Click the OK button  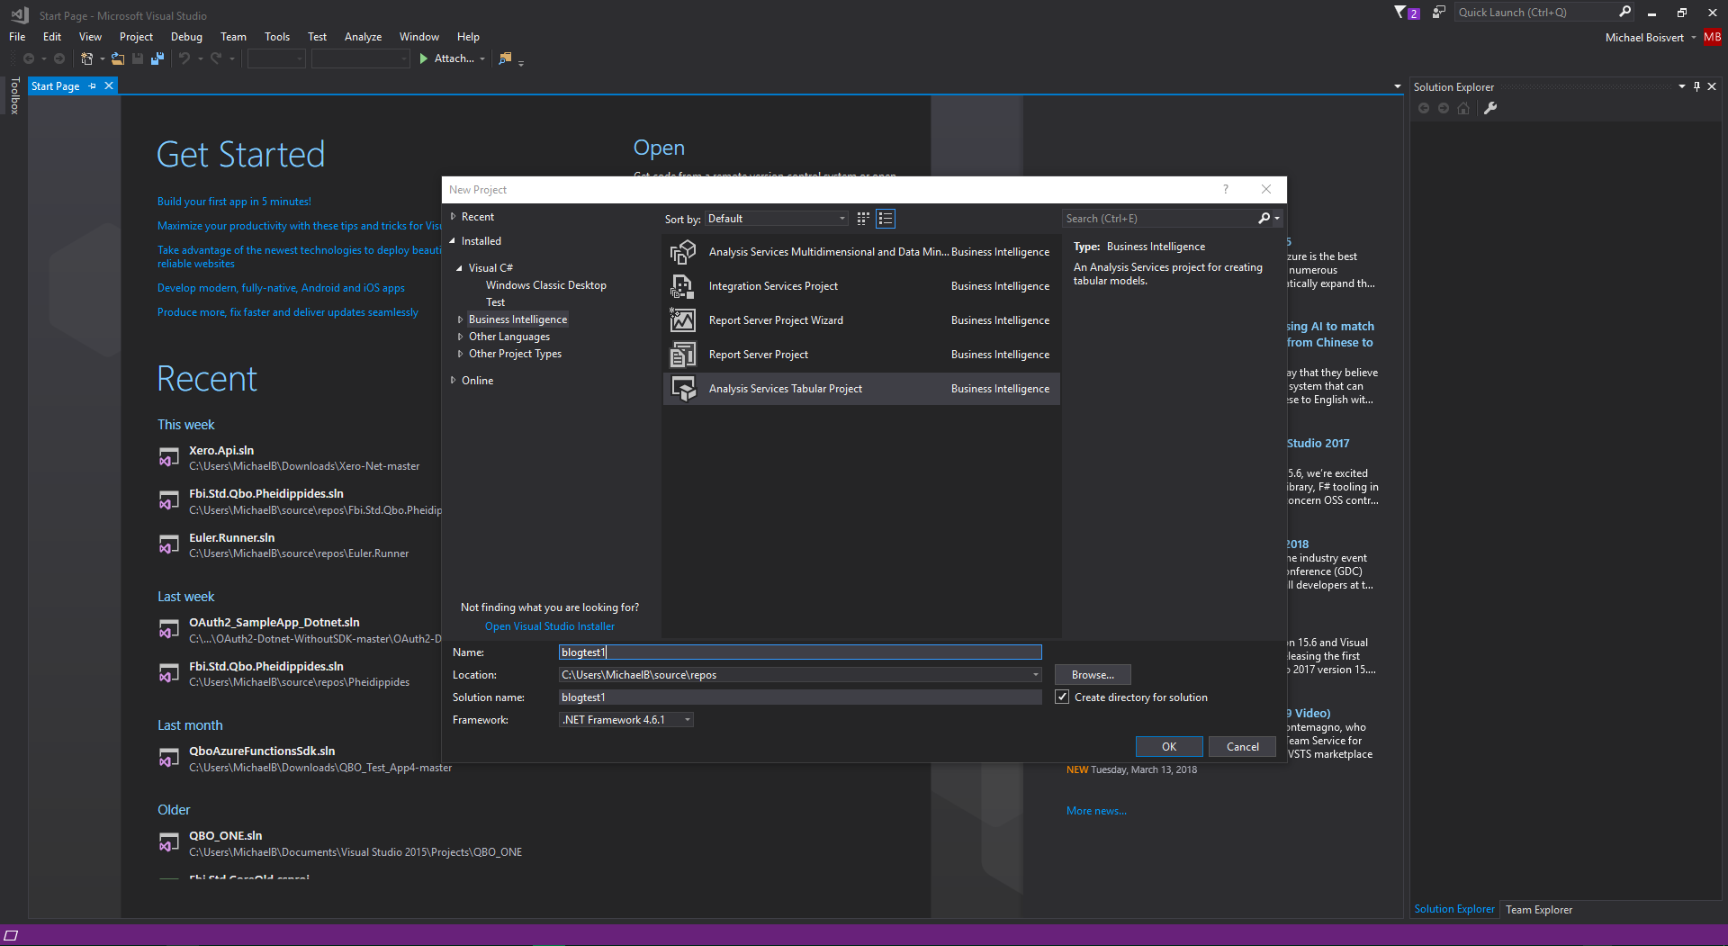(x=1169, y=747)
